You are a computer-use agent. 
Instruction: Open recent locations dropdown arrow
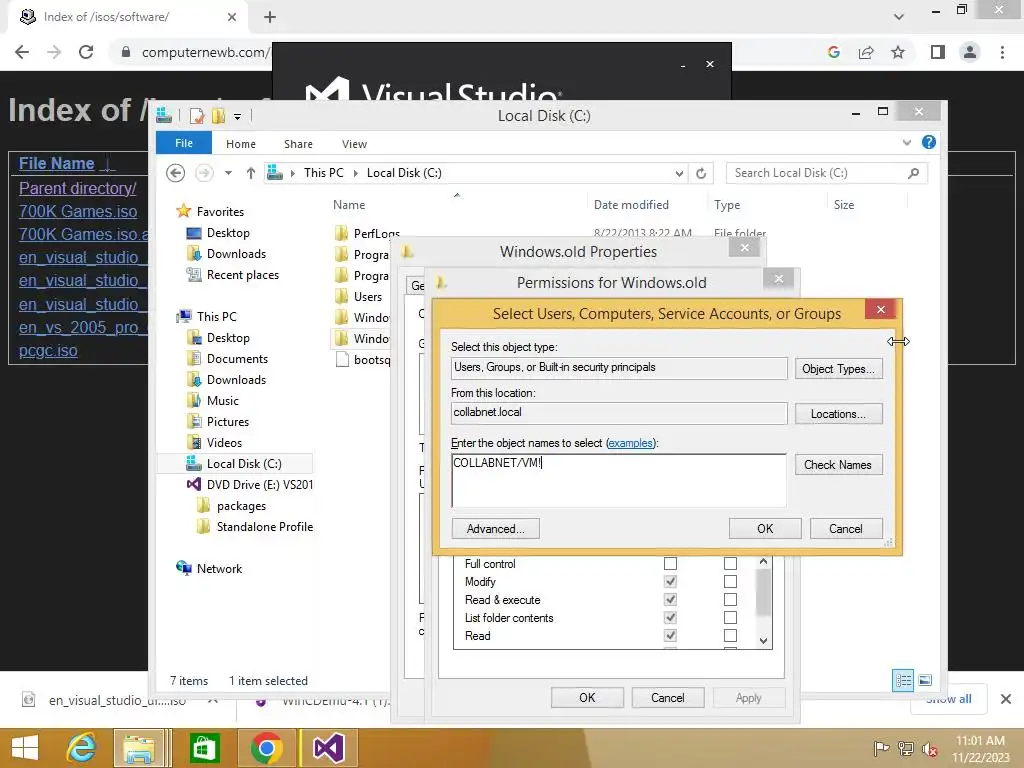click(x=228, y=173)
